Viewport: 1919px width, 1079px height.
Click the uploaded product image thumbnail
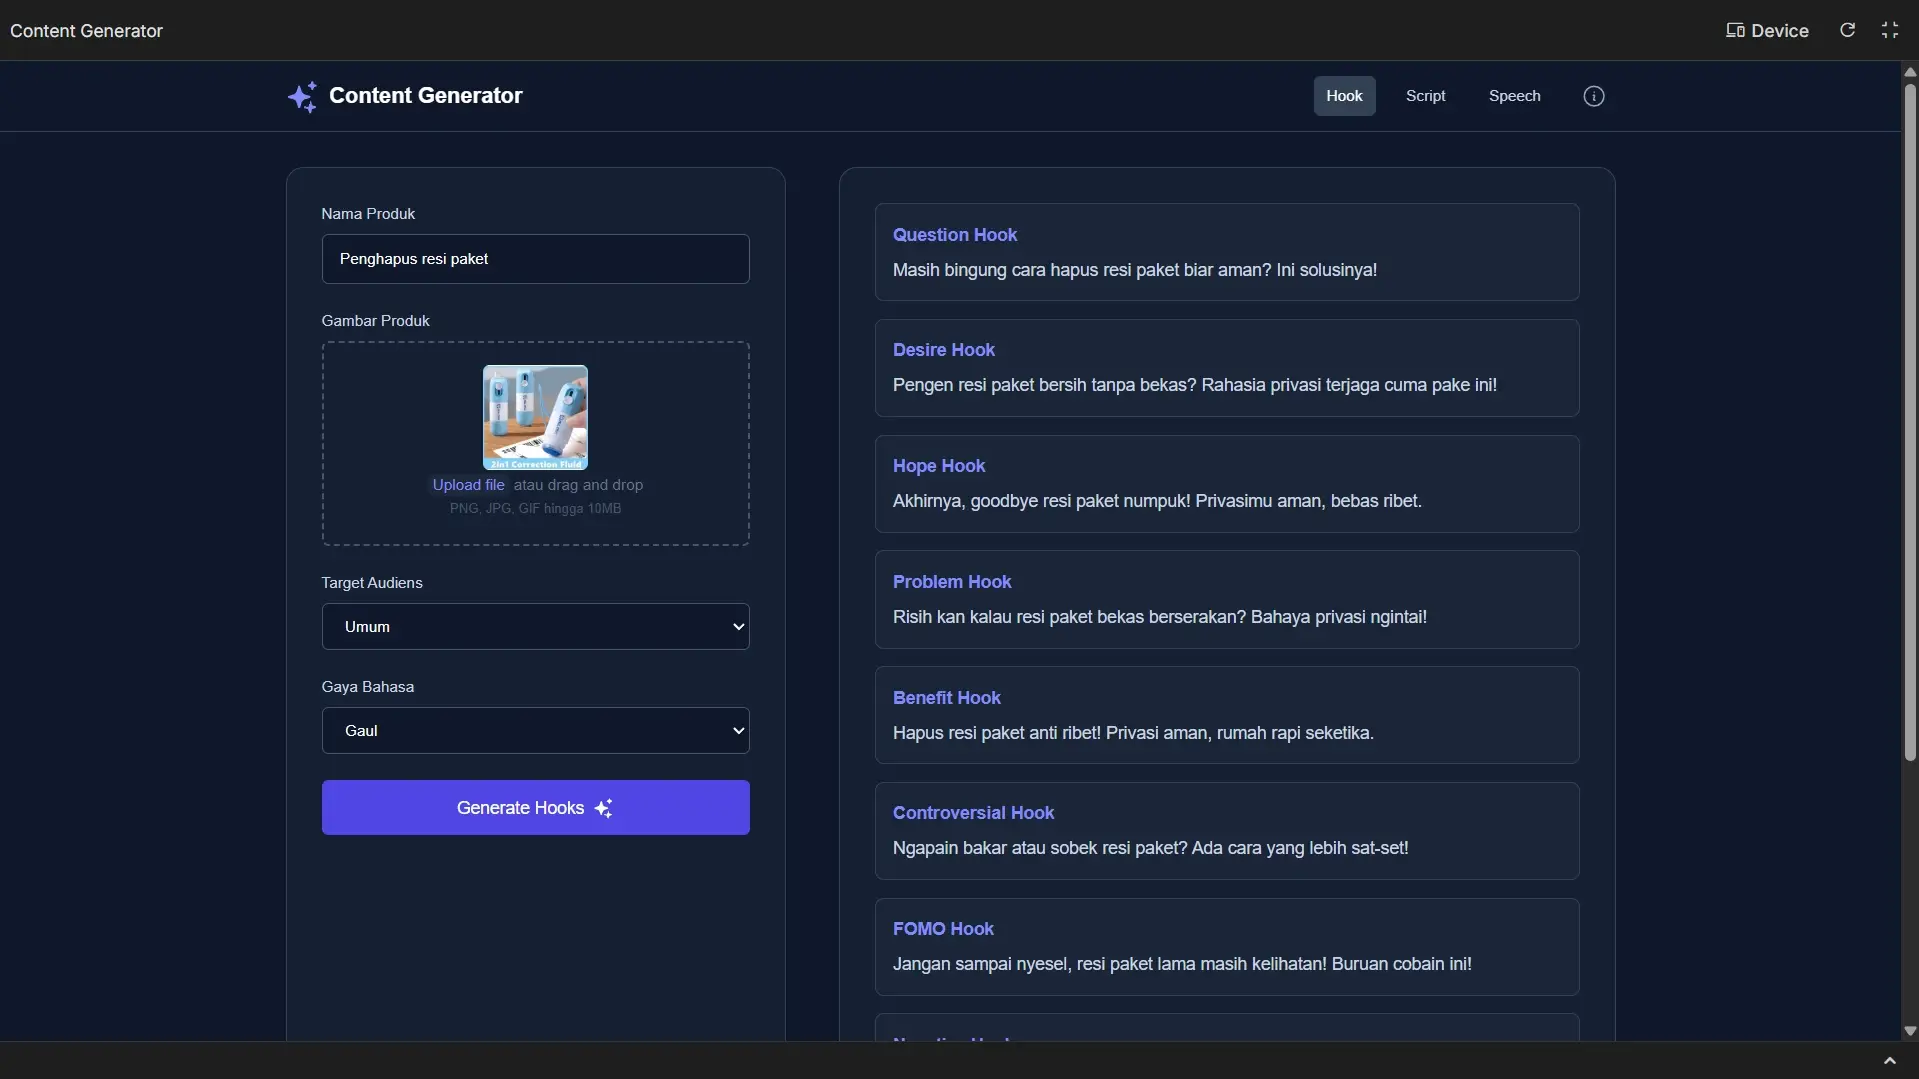click(x=535, y=417)
